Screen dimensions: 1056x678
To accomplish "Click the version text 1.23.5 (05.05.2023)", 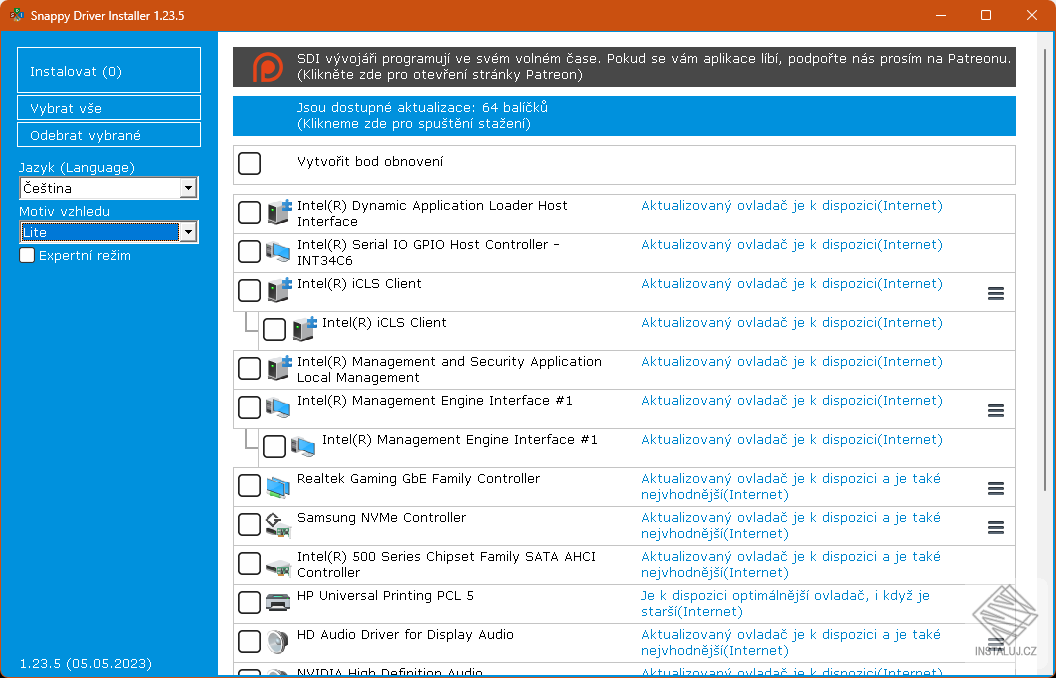I will pos(86,664).
